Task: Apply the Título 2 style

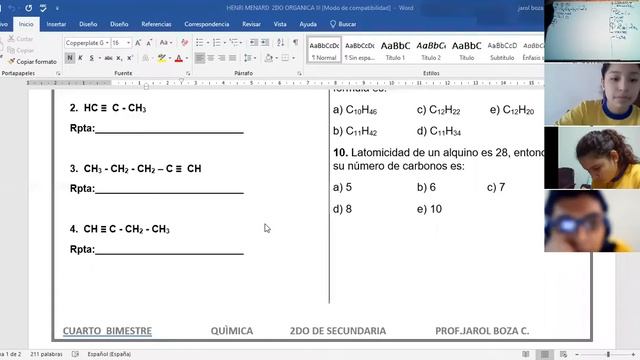Action: (431, 50)
